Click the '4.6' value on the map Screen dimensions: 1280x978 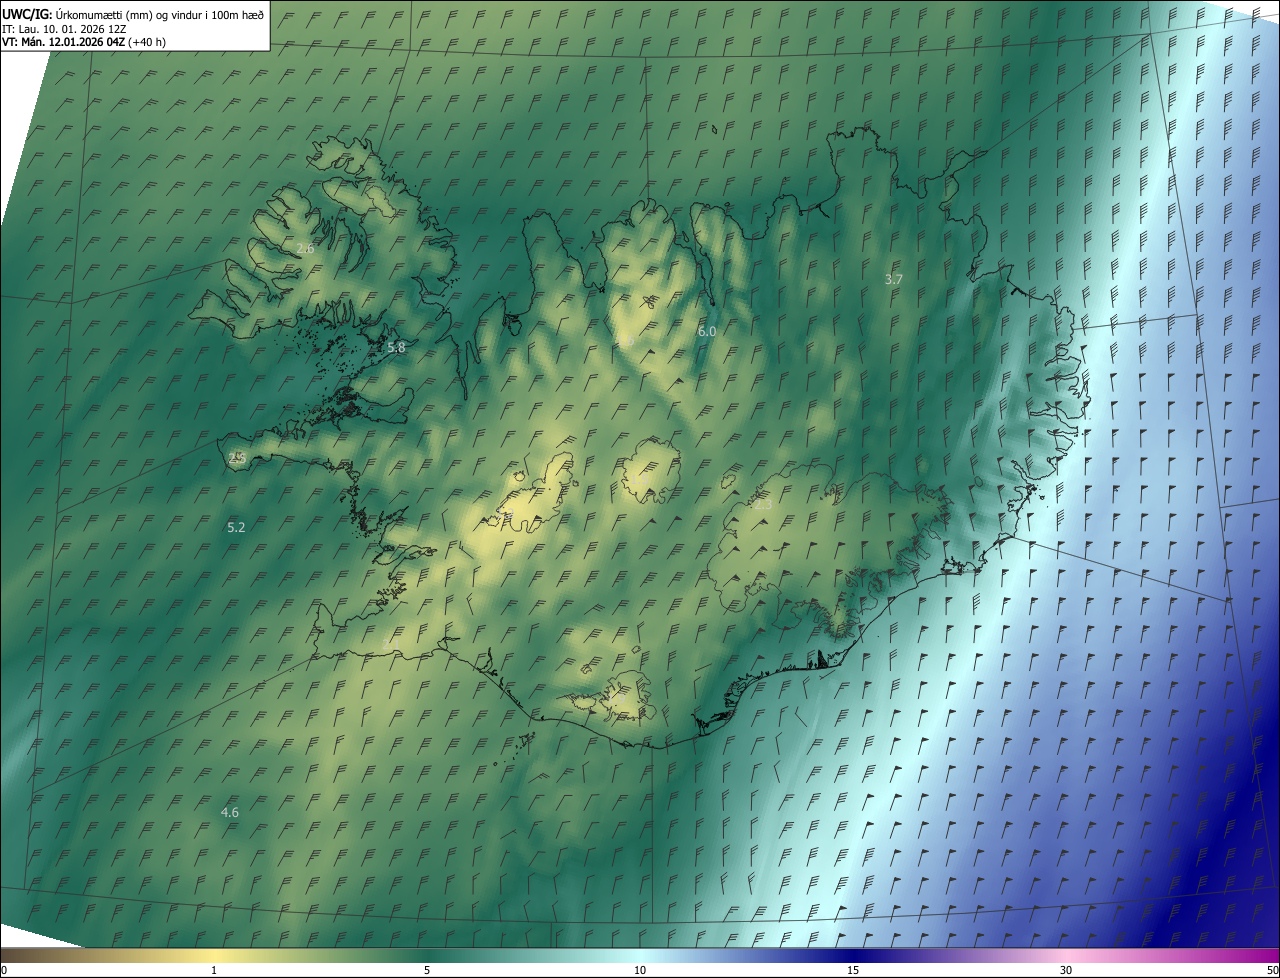click(230, 812)
